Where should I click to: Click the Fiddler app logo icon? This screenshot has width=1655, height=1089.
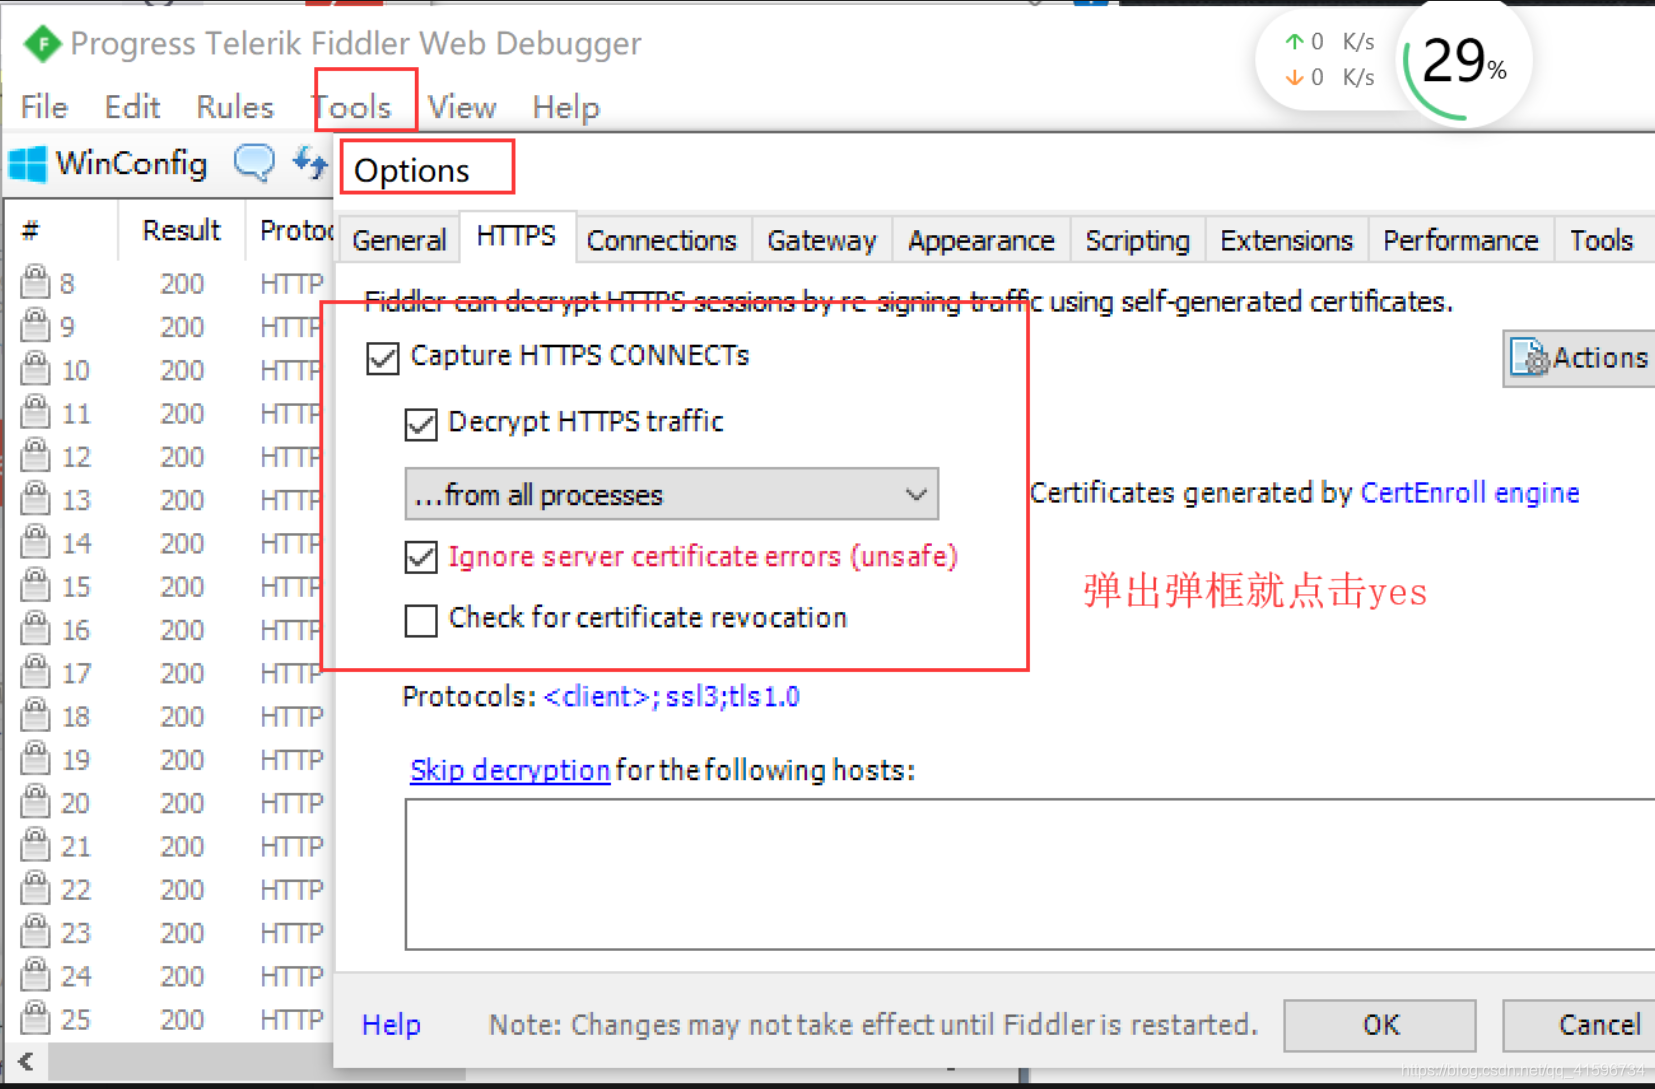(42, 43)
